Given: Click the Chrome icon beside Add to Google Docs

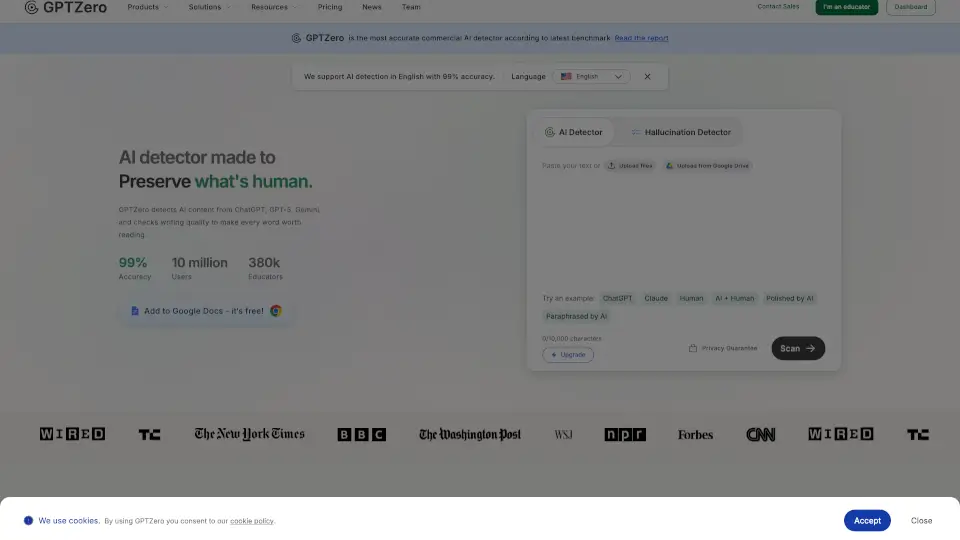Looking at the screenshot, I should [276, 311].
